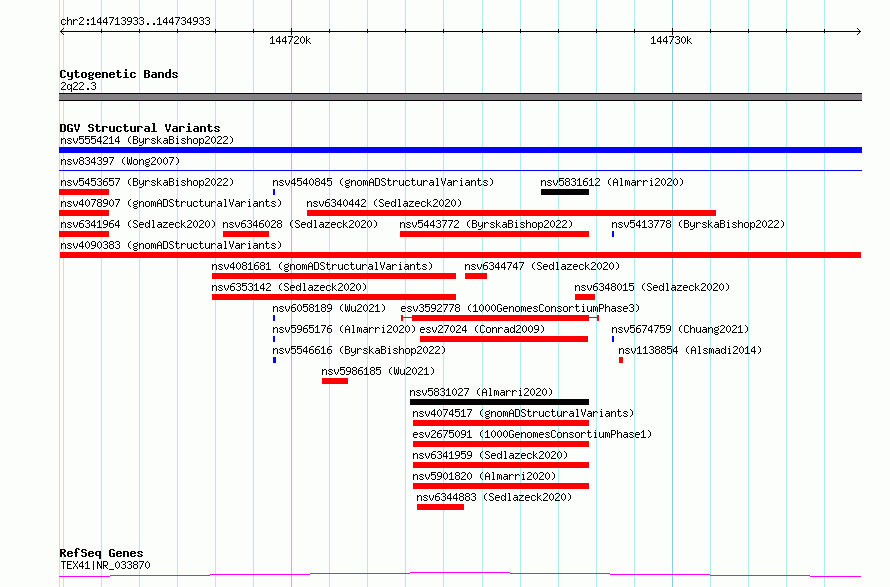Click the nsv4081681 (gnomADStructuralVariants) label
890x587 pixels.
pyautogui.click(x=322, y=266)
